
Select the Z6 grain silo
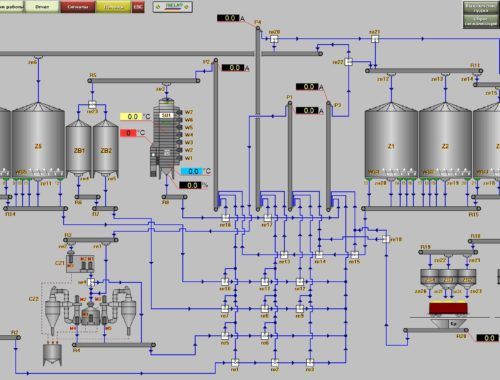coord(38,140)
